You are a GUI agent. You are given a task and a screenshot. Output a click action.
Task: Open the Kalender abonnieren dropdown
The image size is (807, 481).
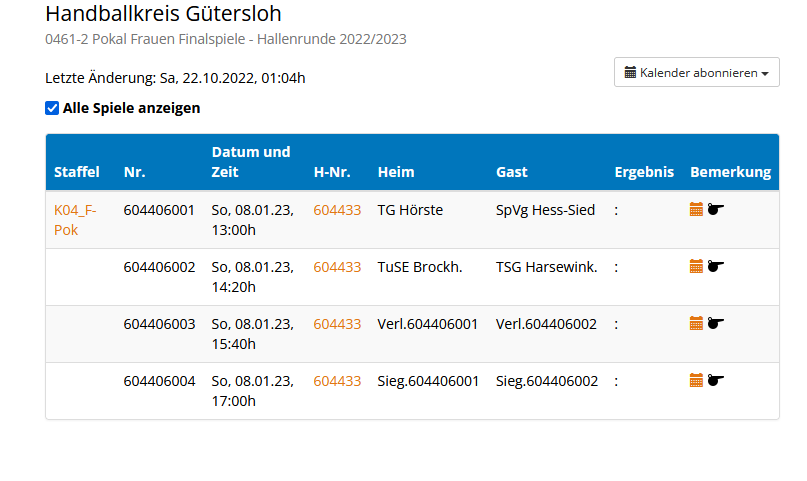click(696, 73)
